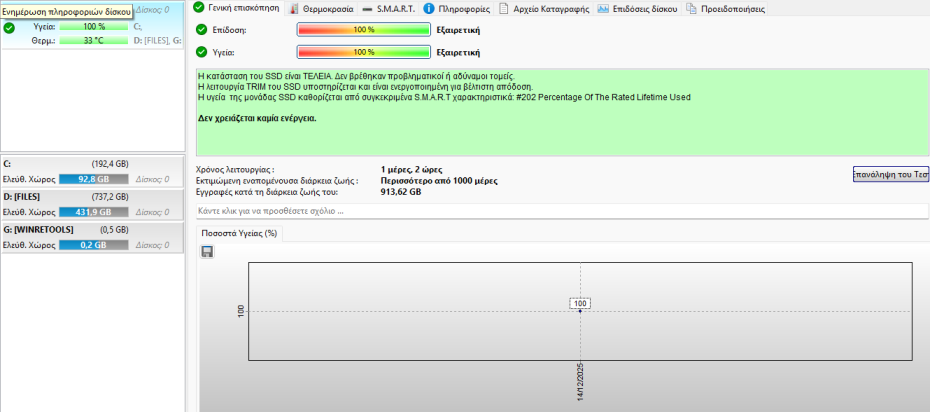
Task: Click the pages icon of Προειδοποιήσεις tab
Action: [692, 8]
